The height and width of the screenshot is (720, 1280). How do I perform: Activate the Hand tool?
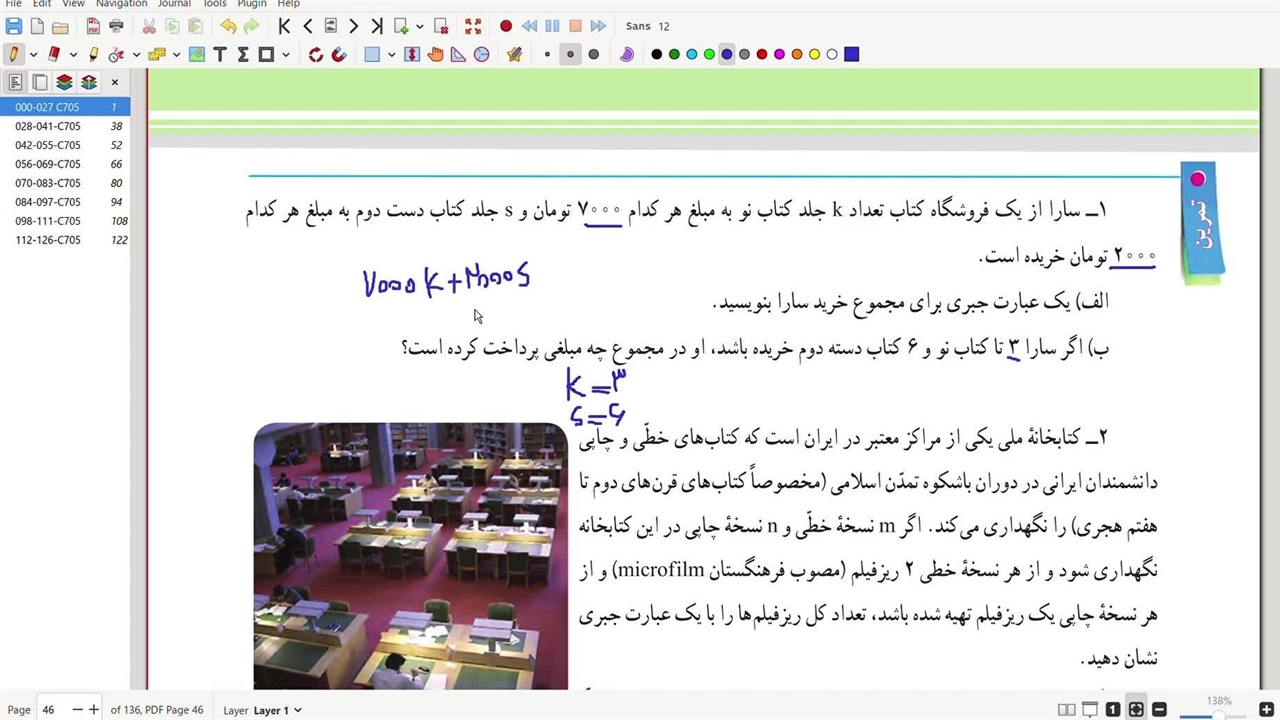click(435, 55)
